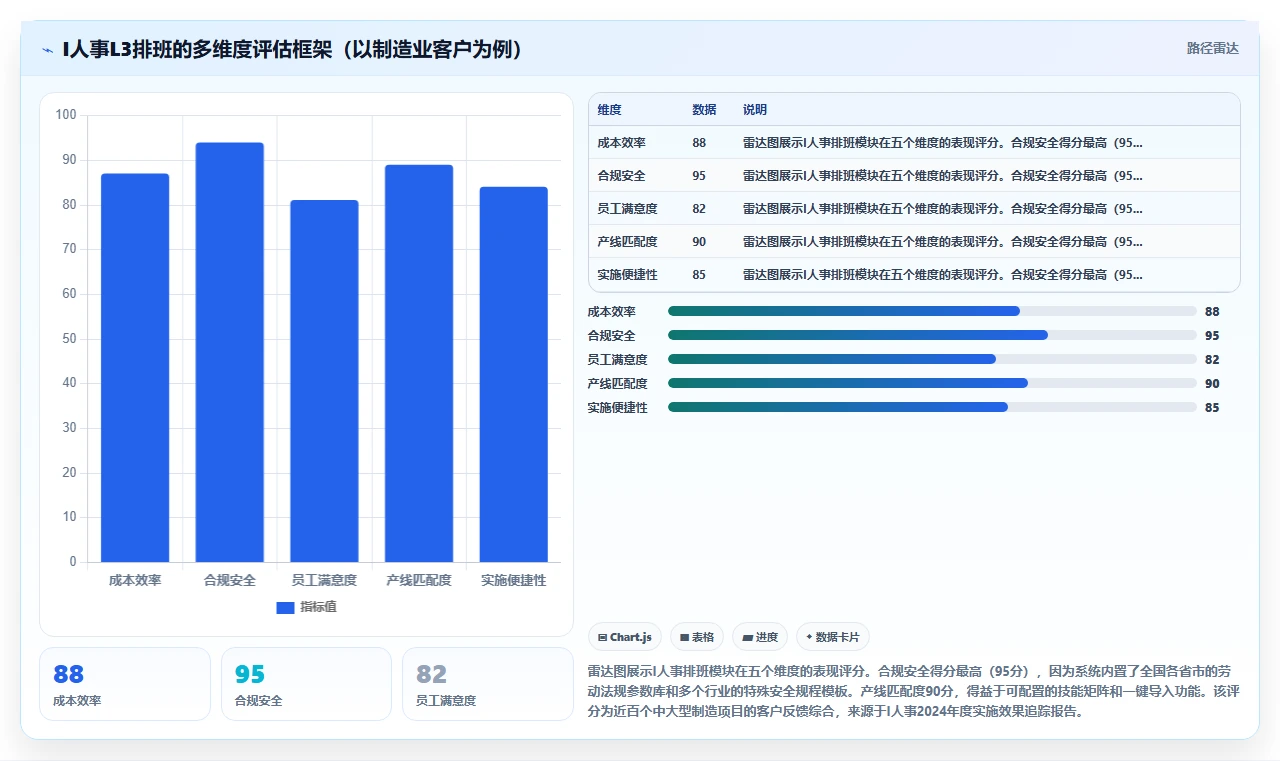The image size is (1280, 761).
Task: Click the 成本效率 progress bar
Action: pos(932,311)
